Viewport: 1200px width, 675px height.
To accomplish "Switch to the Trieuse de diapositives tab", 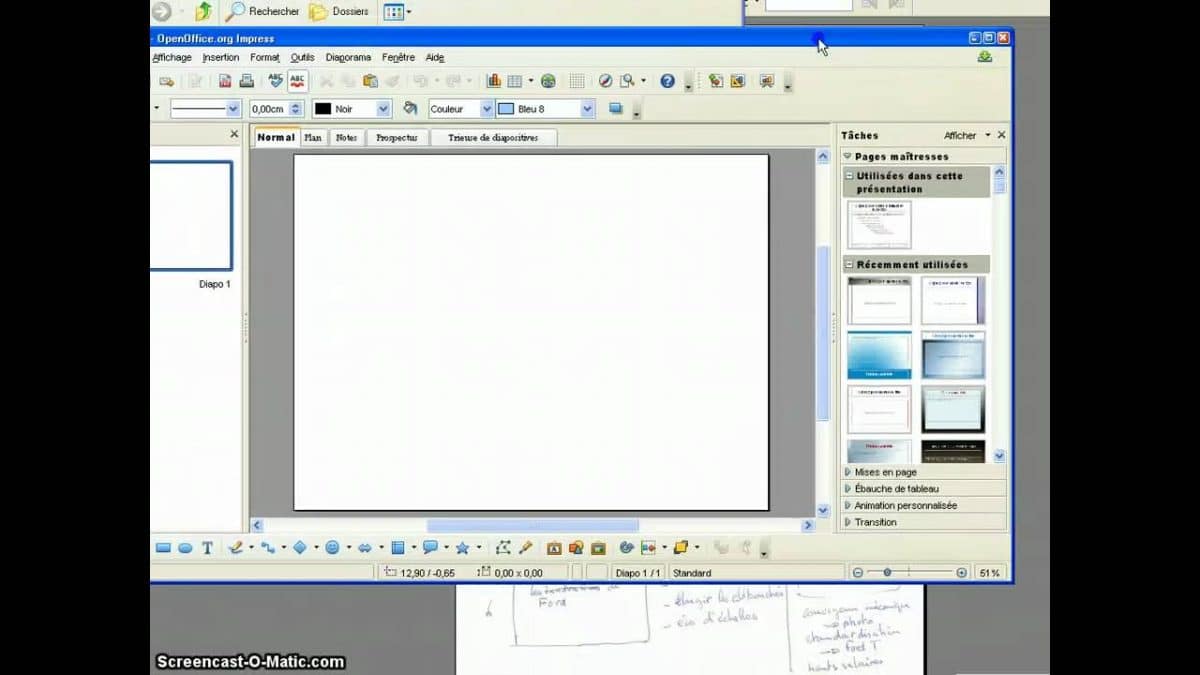I will [493, 138].
